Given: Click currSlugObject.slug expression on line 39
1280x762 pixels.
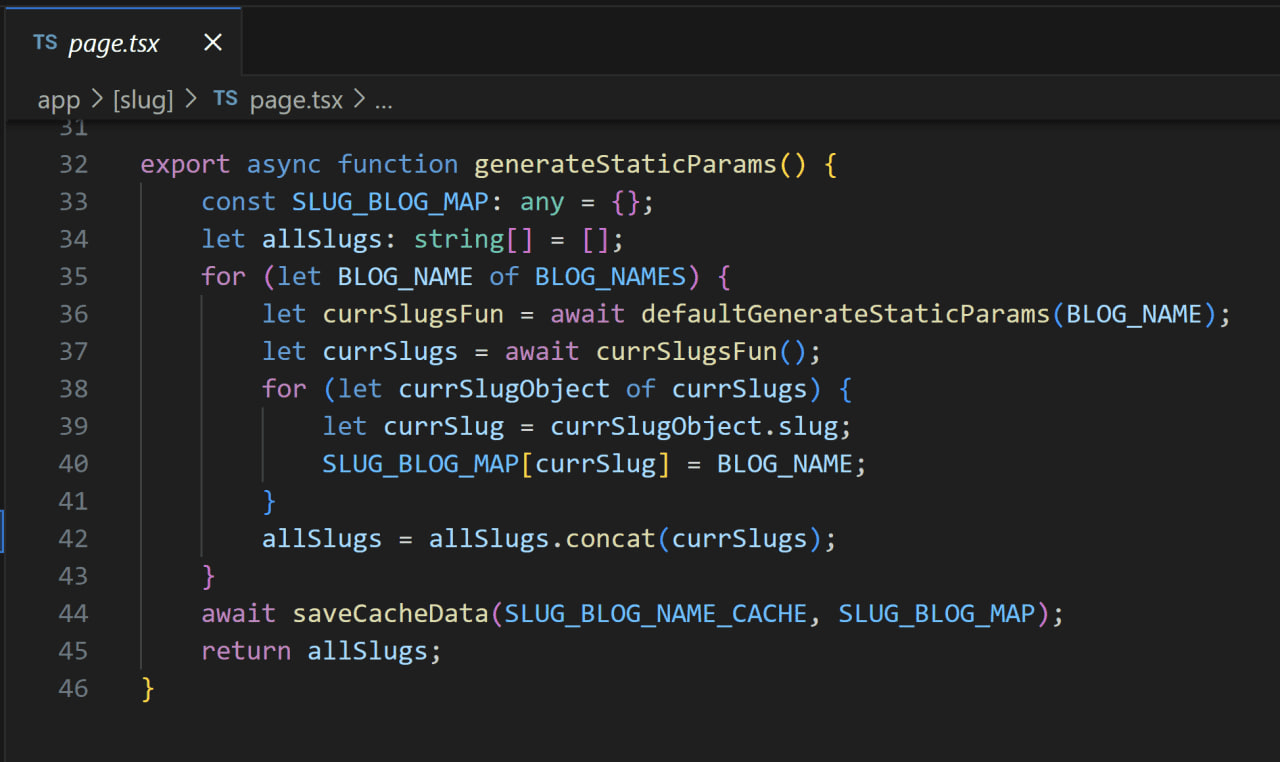Looking at the screenshot, I should (693, 427).
